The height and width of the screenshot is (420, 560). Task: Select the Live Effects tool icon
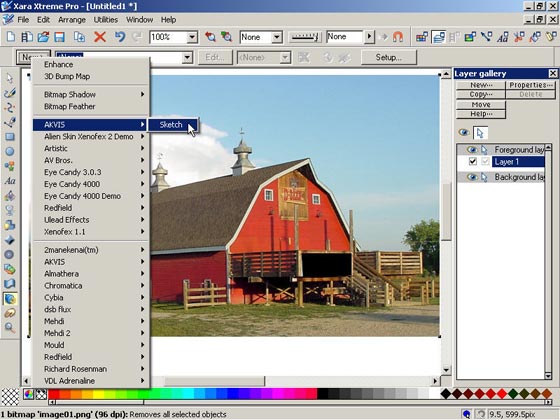tap(10, 299)
